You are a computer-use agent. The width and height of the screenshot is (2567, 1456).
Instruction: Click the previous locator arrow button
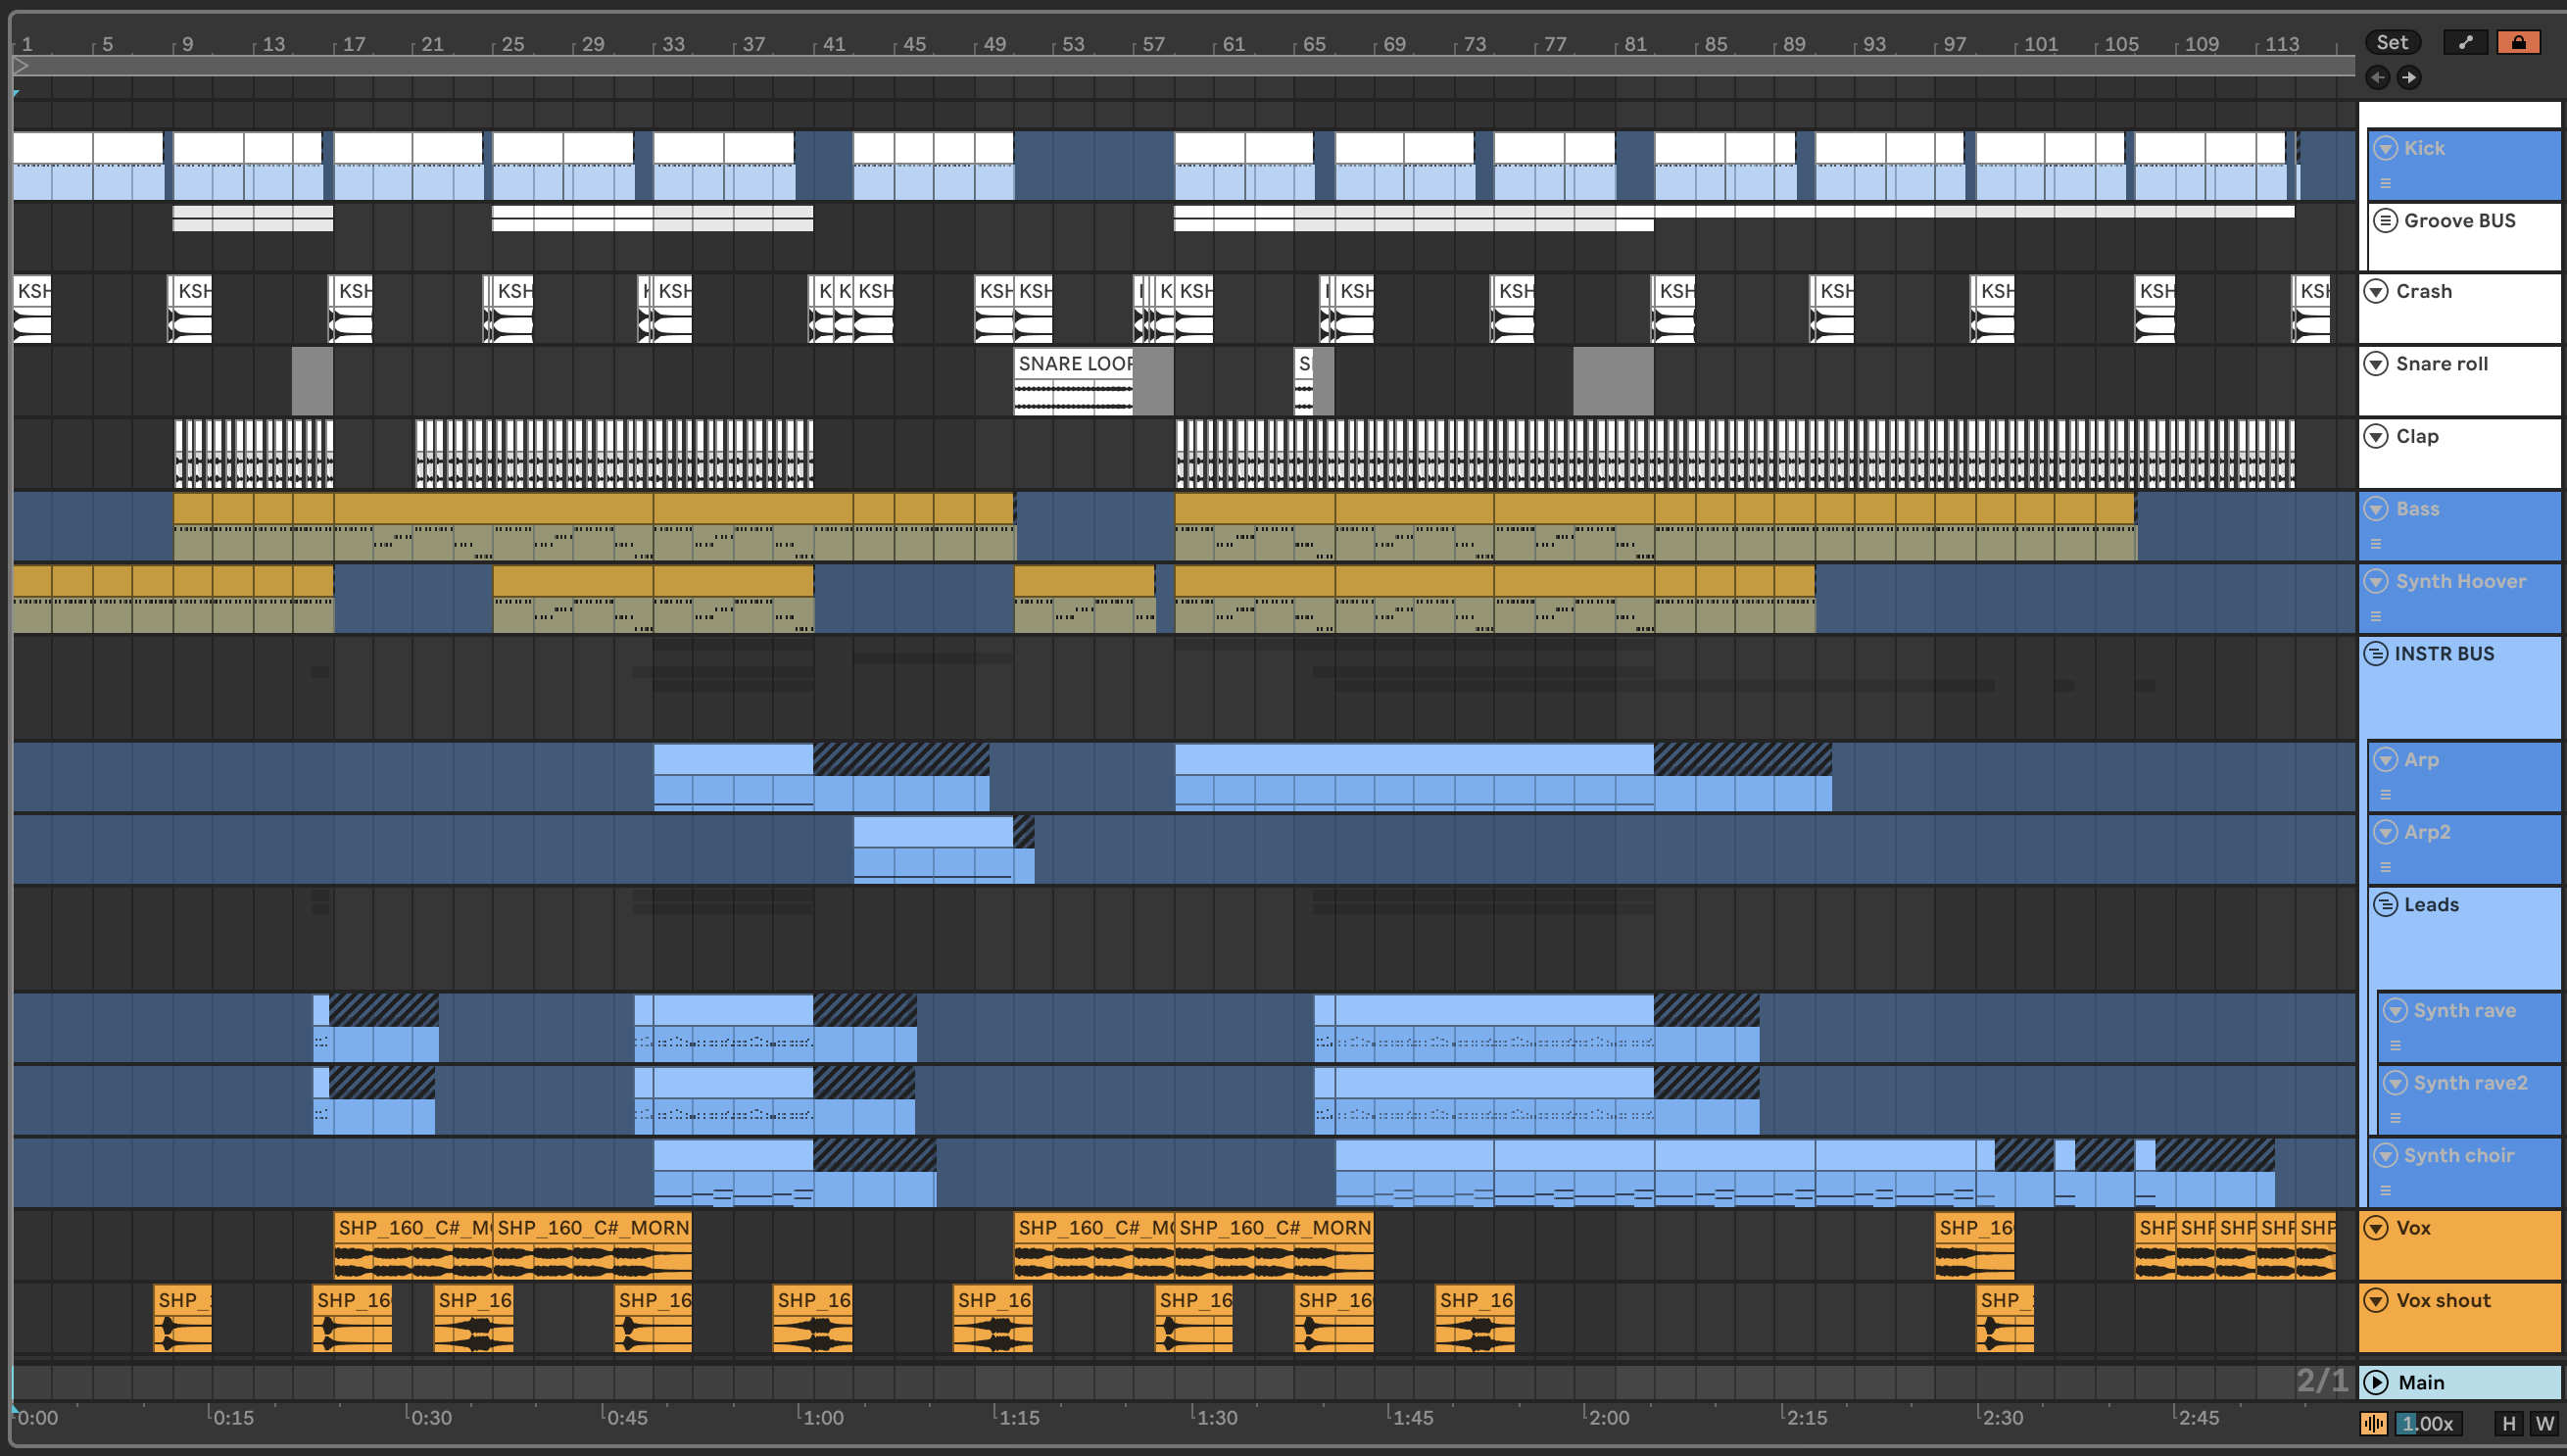pyautogui.click(x=2377, y=77)
